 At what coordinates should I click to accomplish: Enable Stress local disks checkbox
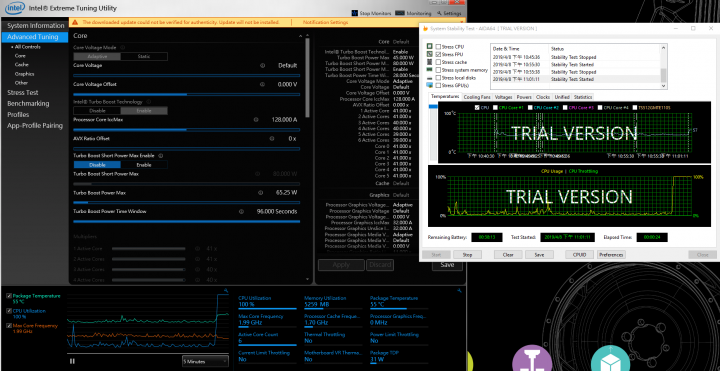(438, 78)
